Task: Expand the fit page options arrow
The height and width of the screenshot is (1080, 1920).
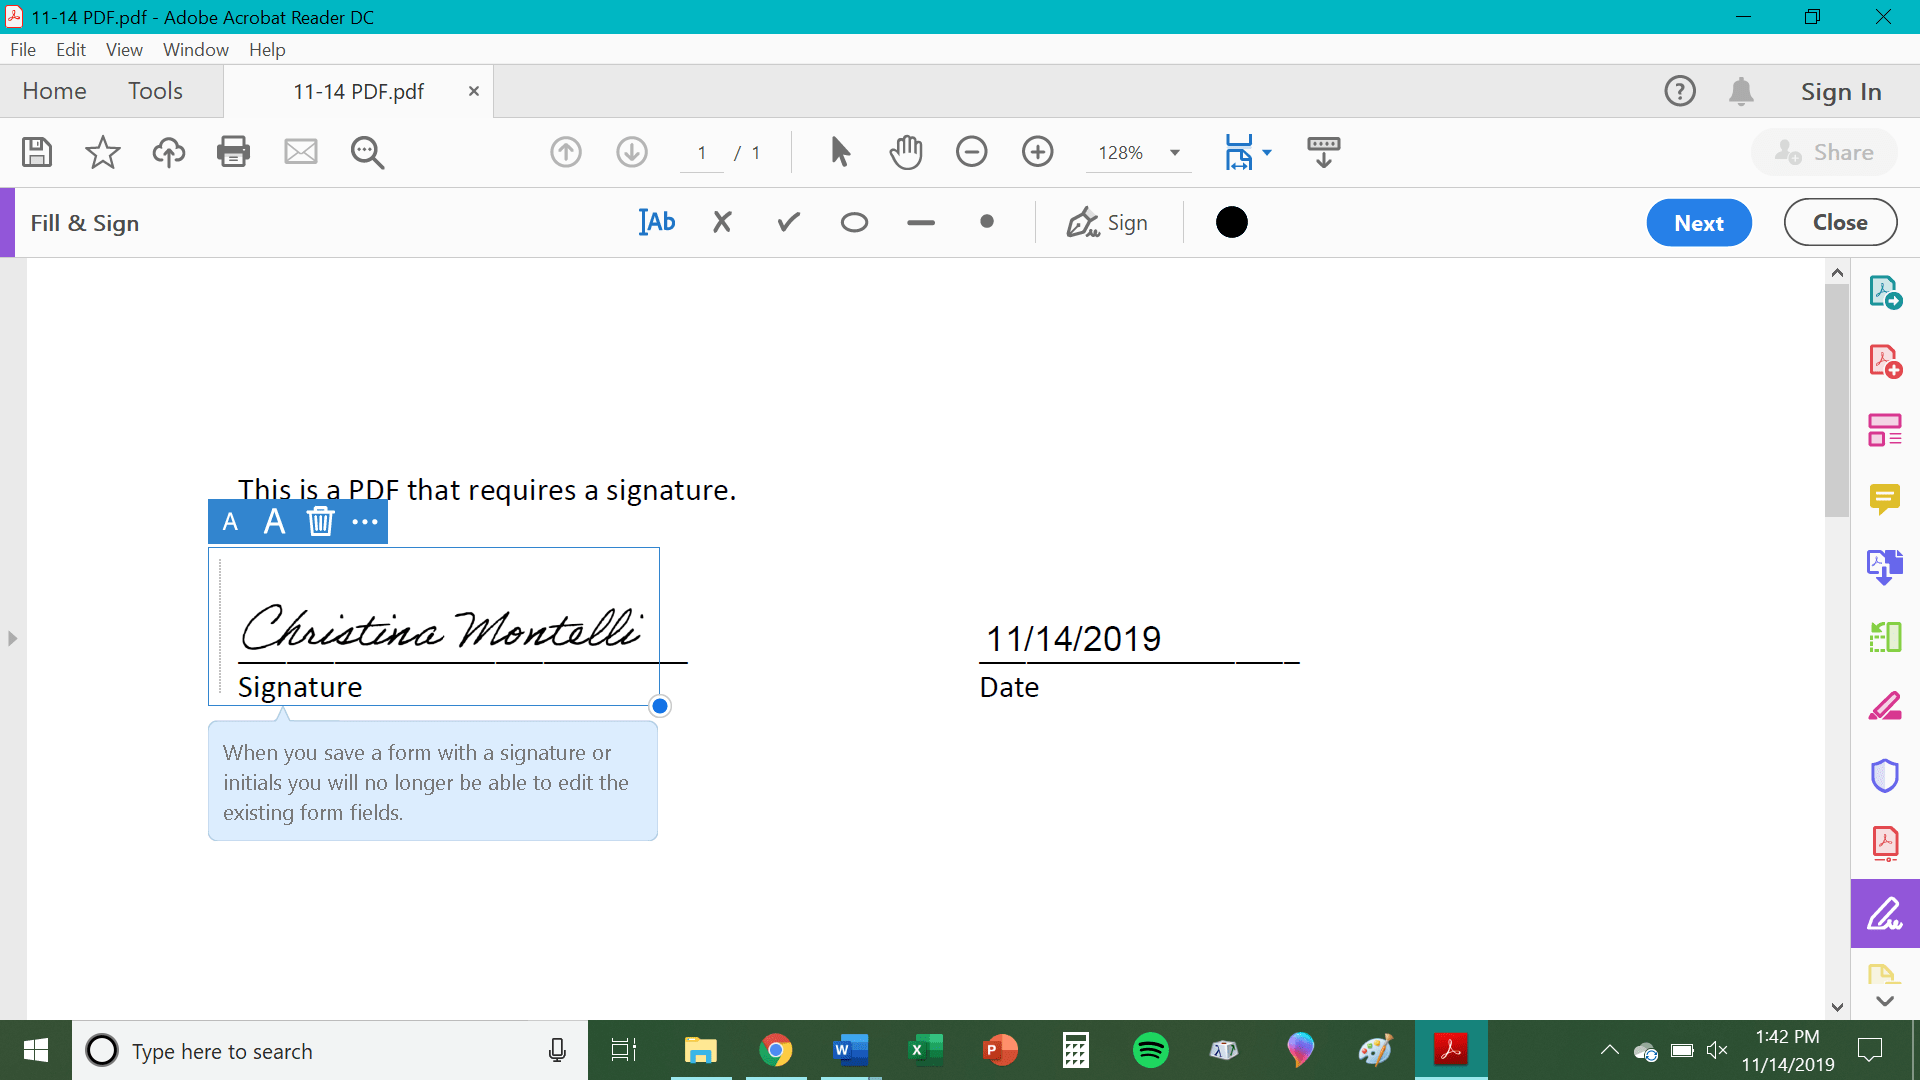Action: pyautogui.click(x=1267, y=153)
